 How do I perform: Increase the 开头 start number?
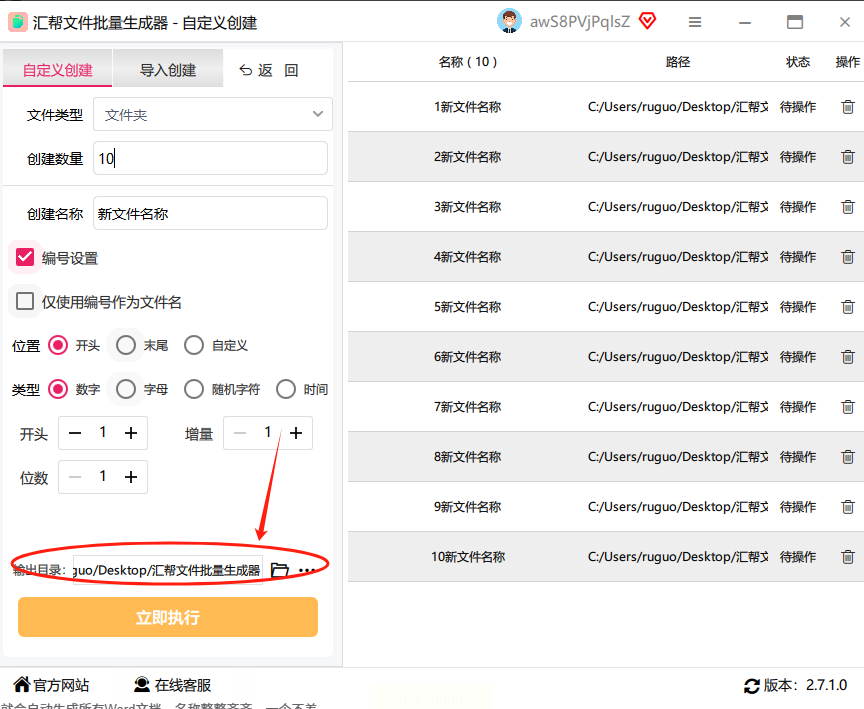click(131, 433)
